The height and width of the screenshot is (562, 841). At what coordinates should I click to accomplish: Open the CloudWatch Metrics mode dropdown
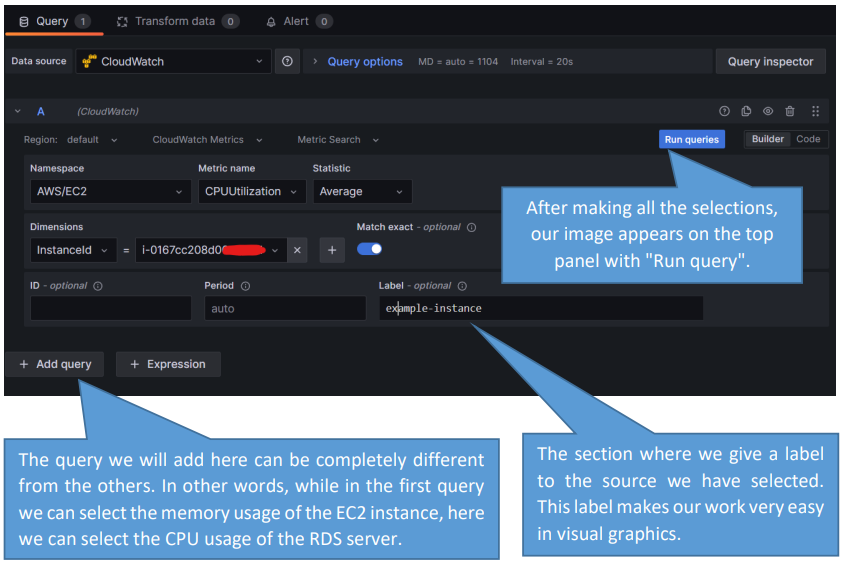coord(207,140)
